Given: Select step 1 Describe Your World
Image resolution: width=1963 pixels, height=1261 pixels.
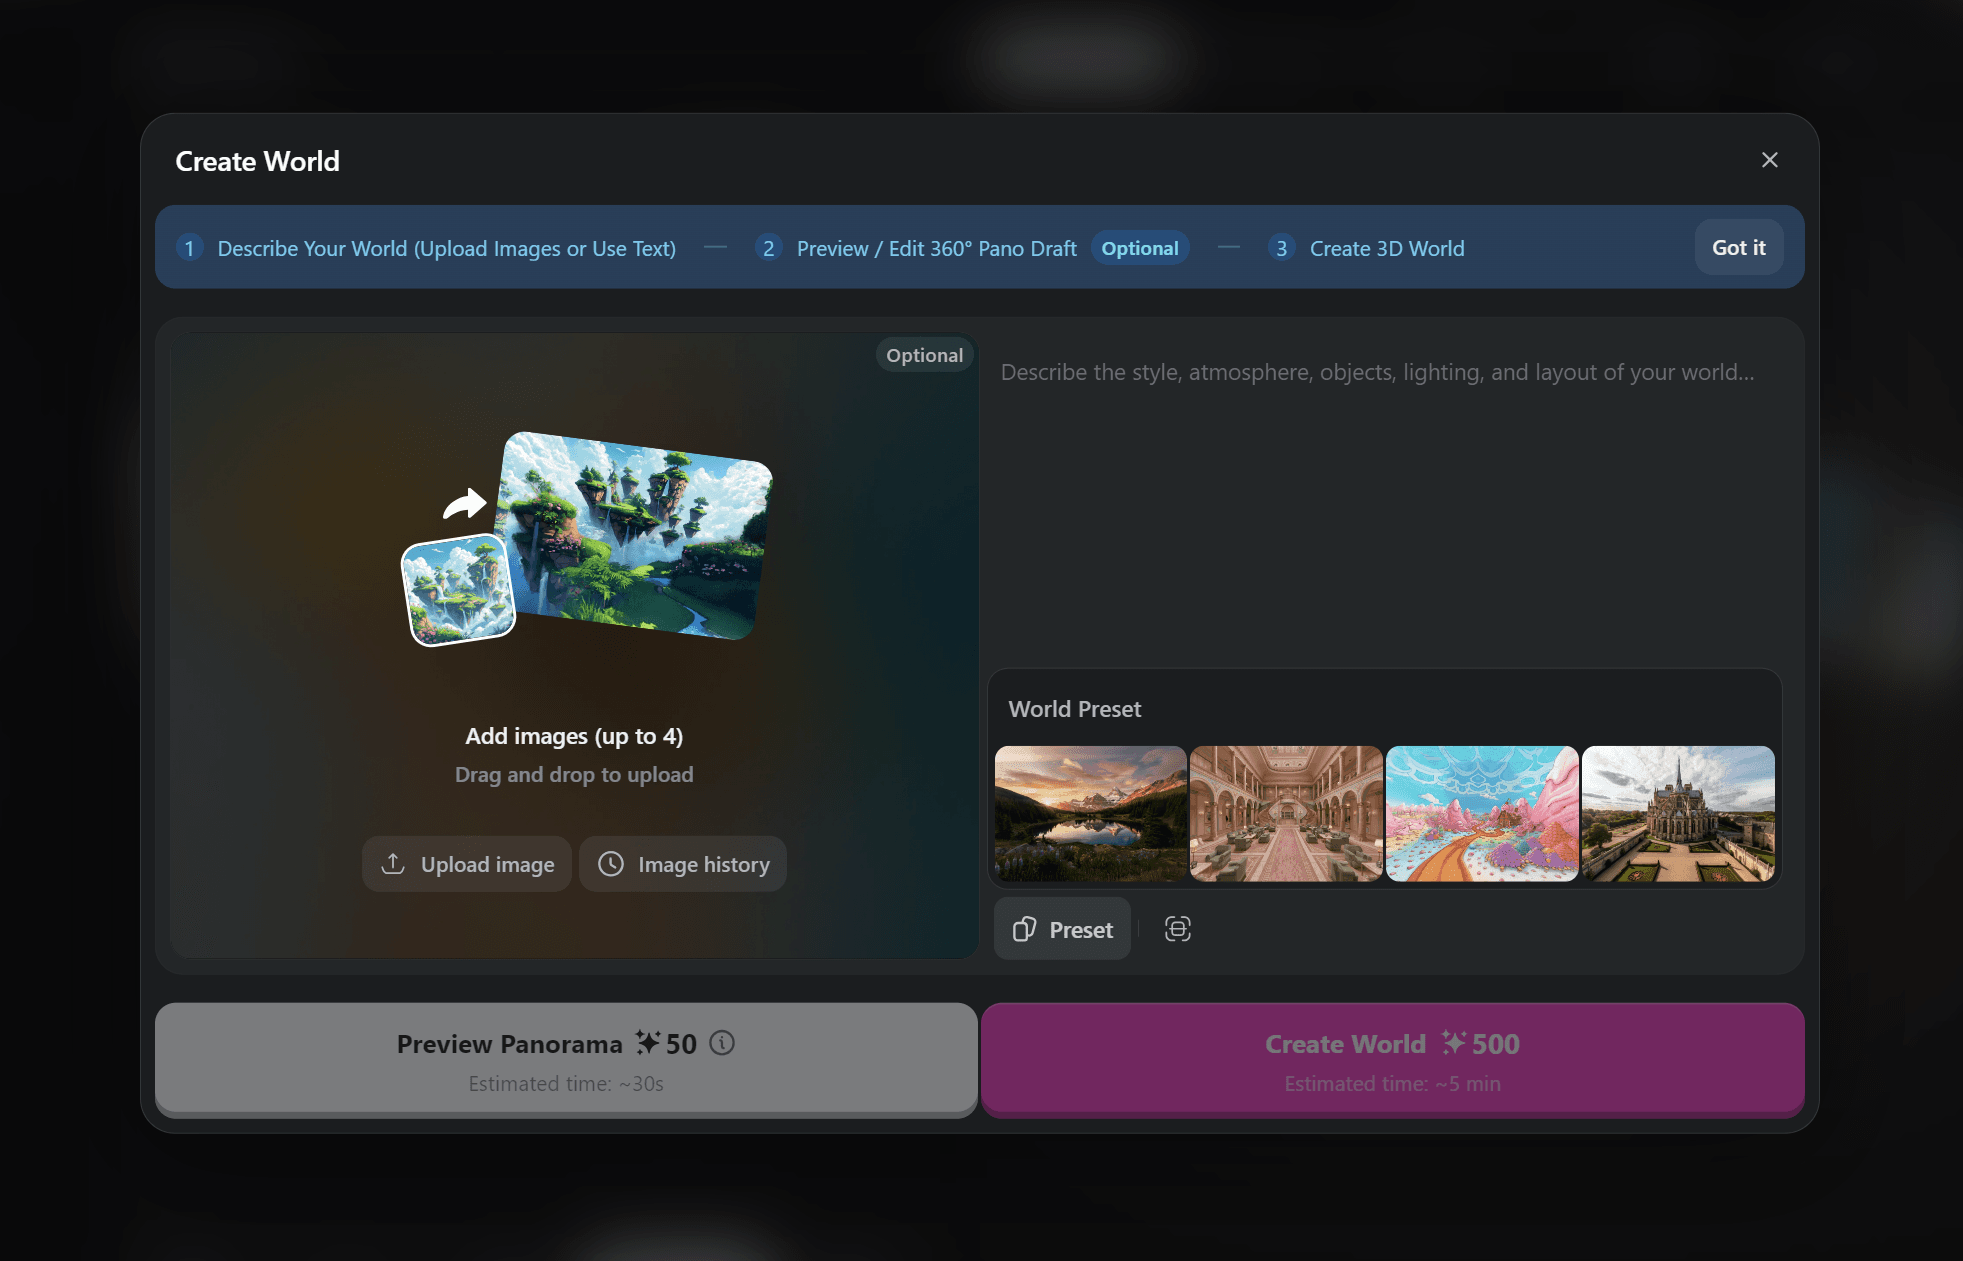Looking at the screenshot, I should tap(426, 248).
